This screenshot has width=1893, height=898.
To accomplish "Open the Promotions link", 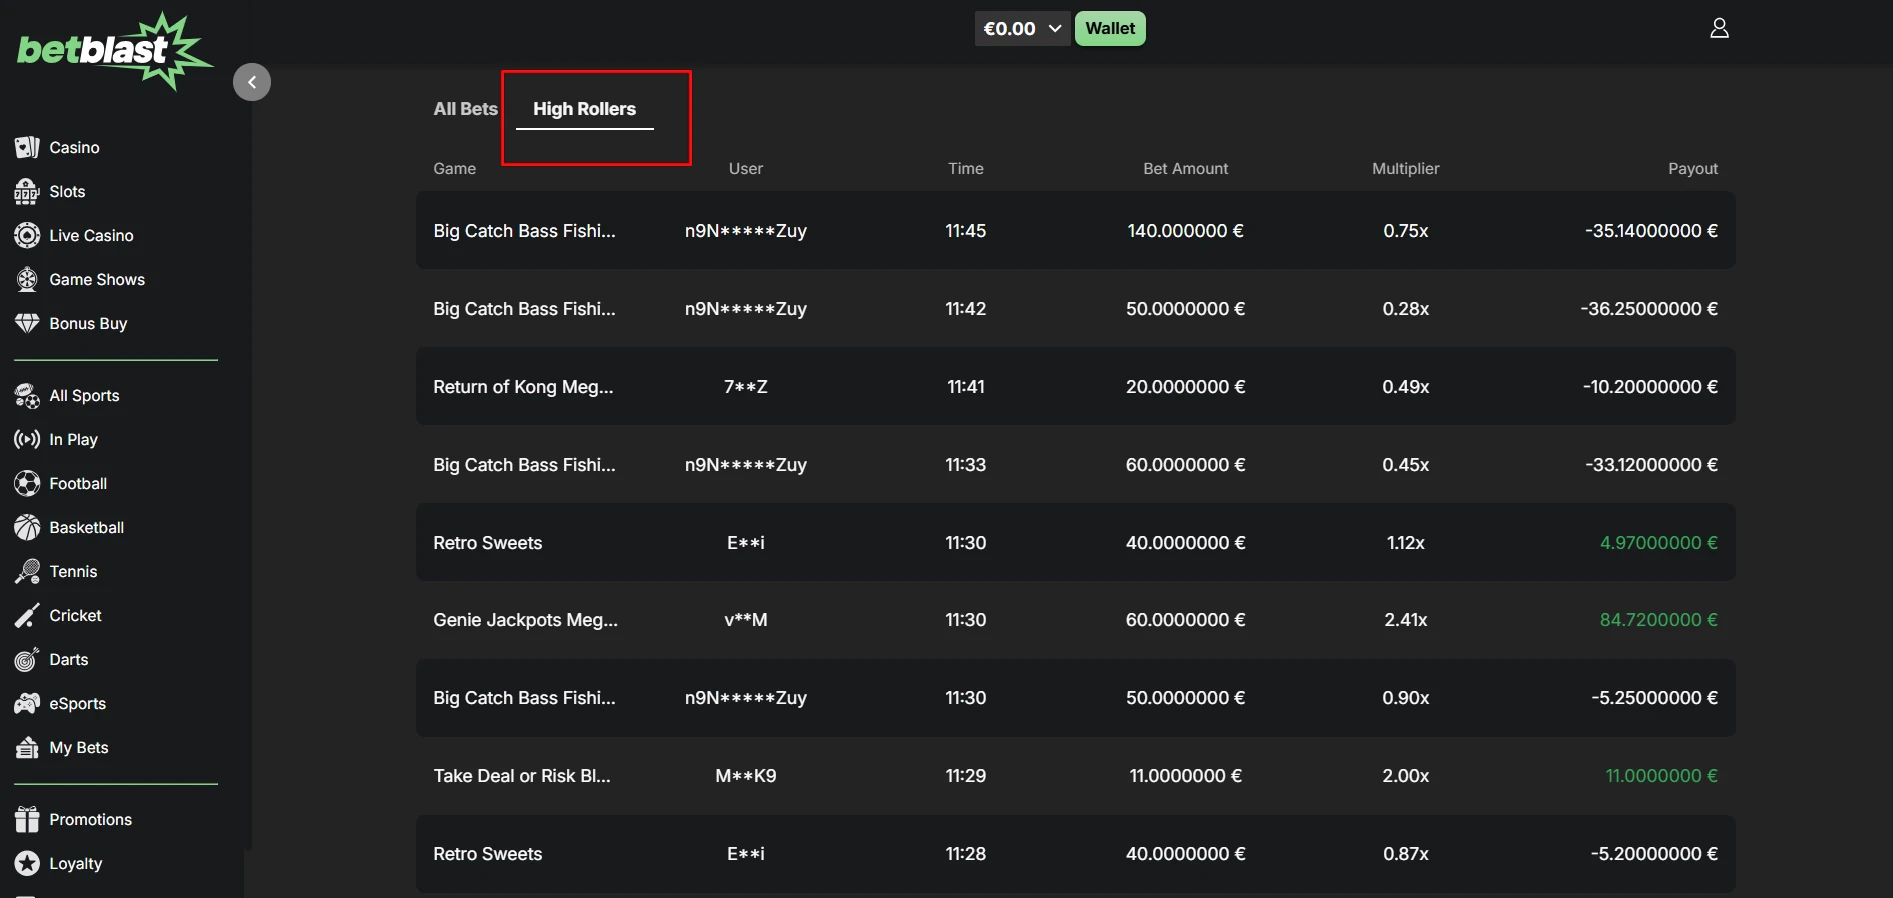I will (x=90, y=819).
